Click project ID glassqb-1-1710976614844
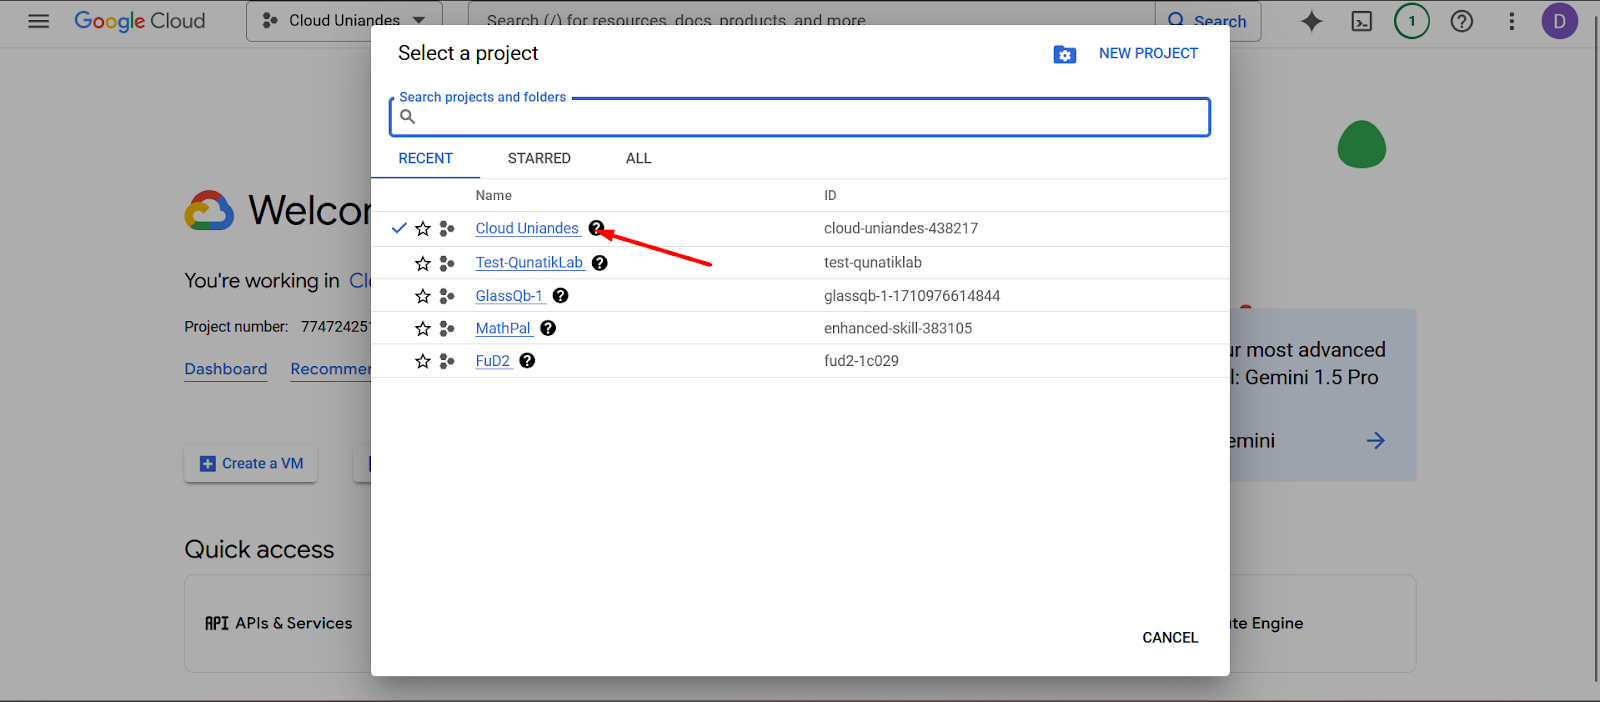This screenshot has height=702, width=1600. [912, 296]
